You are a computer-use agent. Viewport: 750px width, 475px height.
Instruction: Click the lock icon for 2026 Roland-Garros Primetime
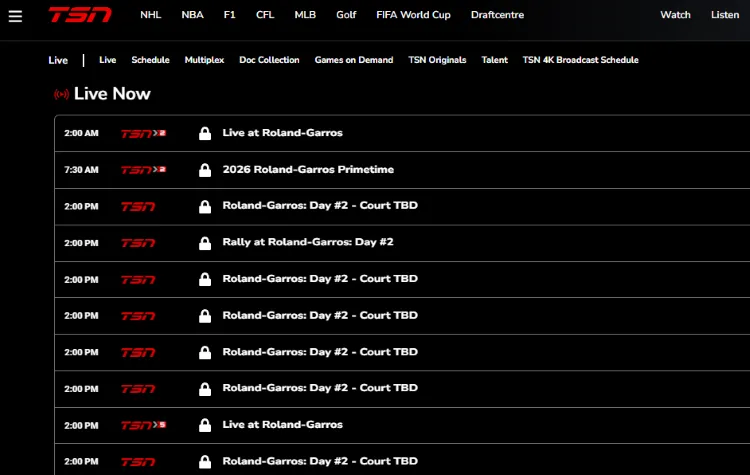[205, 170]
